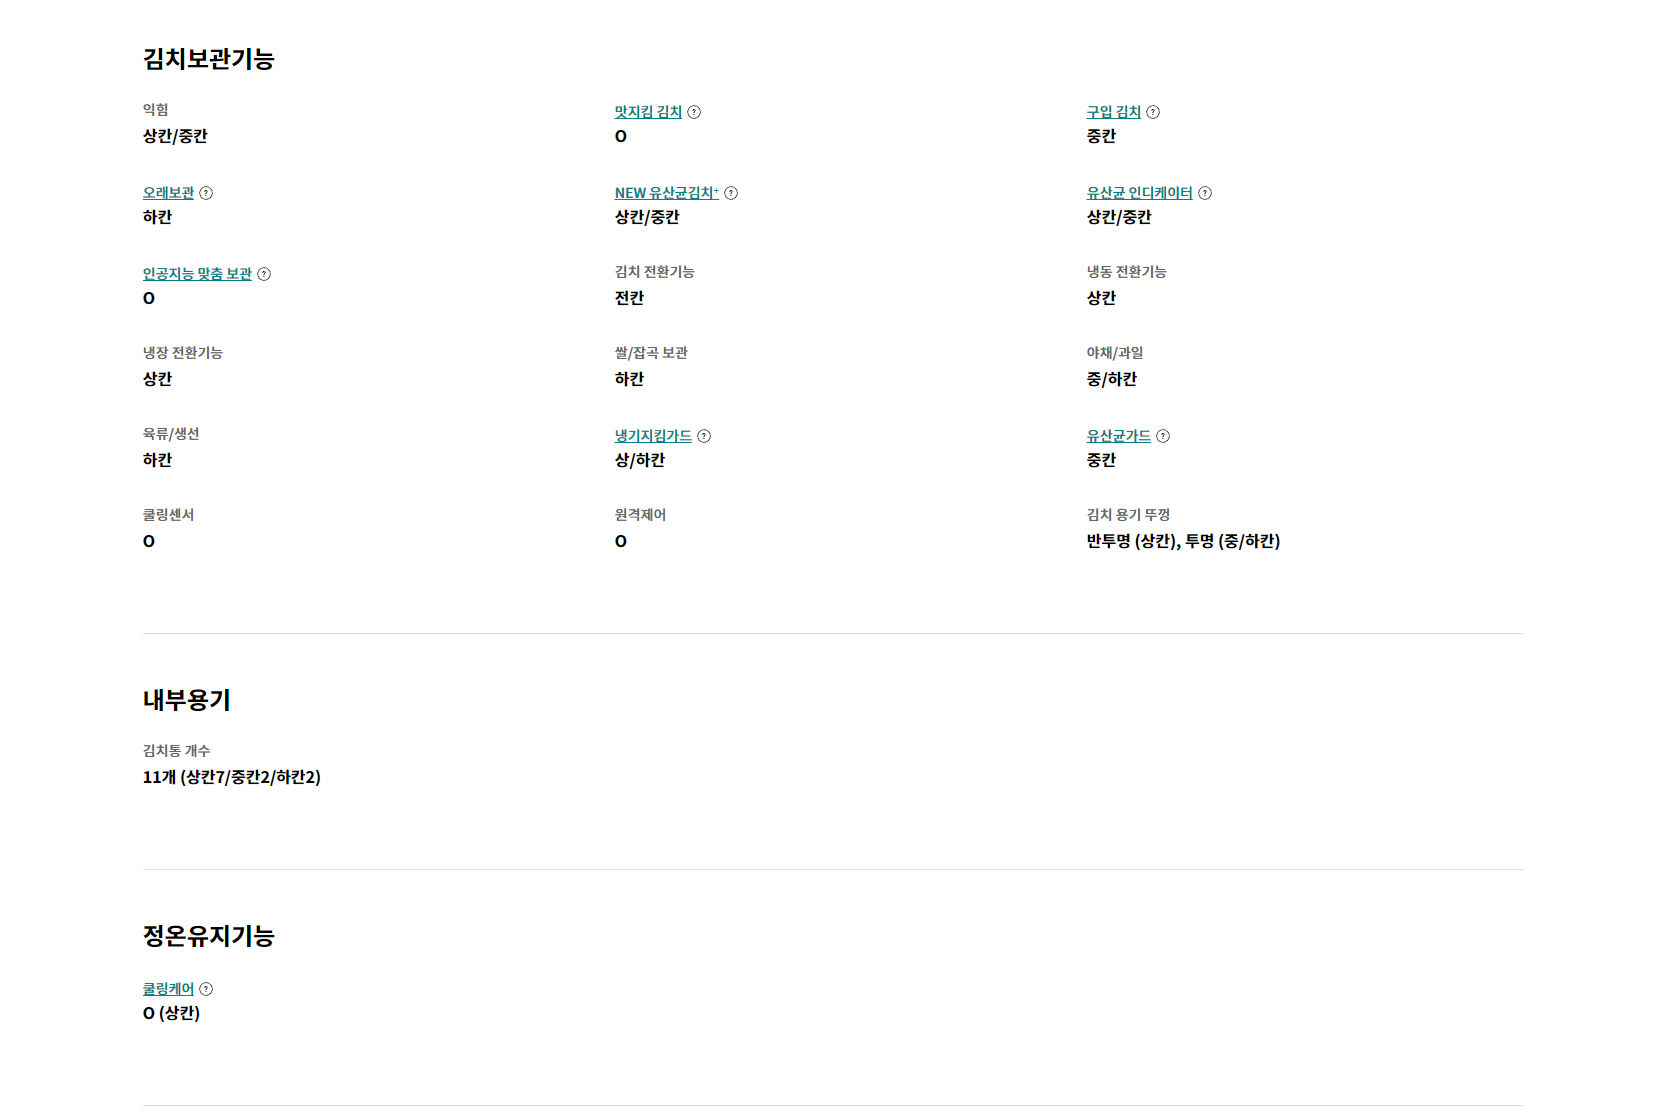Click the 냉기지킴가드 link
This screenshot has height=1118, width=1656.
click(653, 436)
